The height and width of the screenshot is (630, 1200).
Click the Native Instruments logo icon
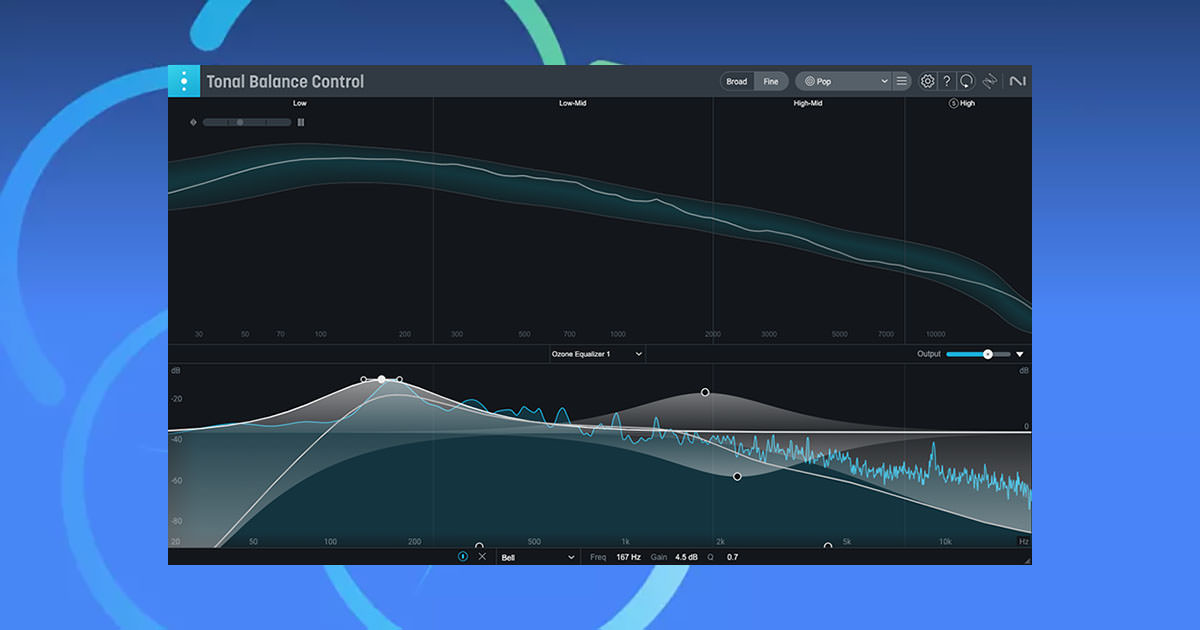(x=1018, y=81)
